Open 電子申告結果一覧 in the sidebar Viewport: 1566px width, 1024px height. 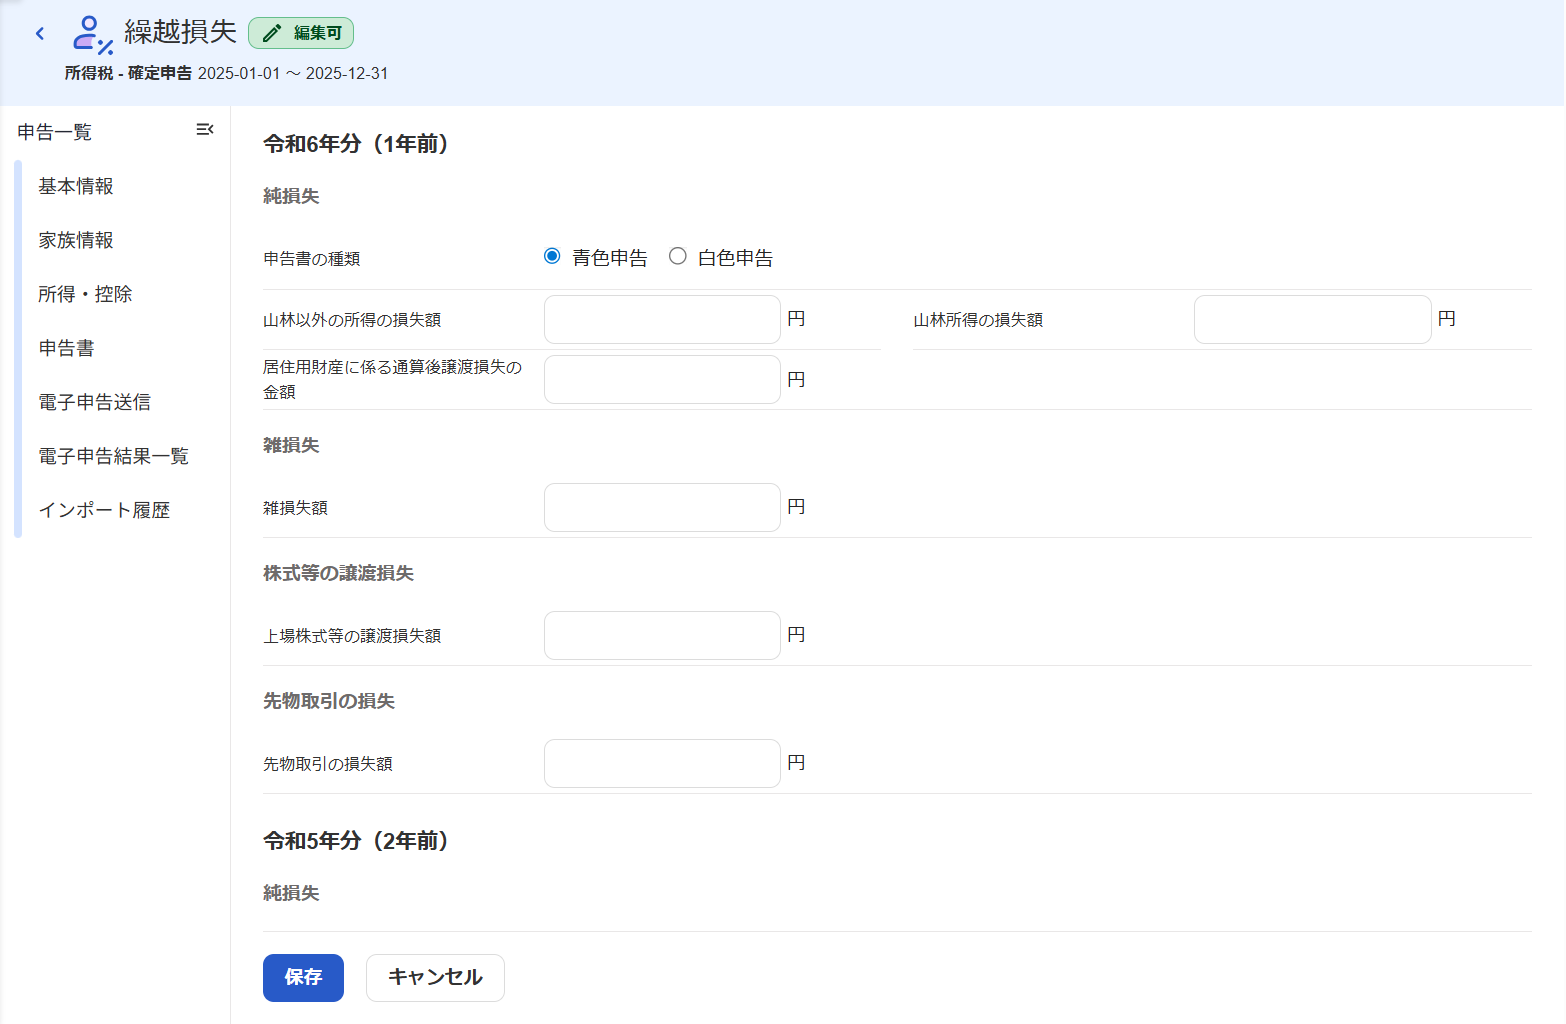(113, 456)
